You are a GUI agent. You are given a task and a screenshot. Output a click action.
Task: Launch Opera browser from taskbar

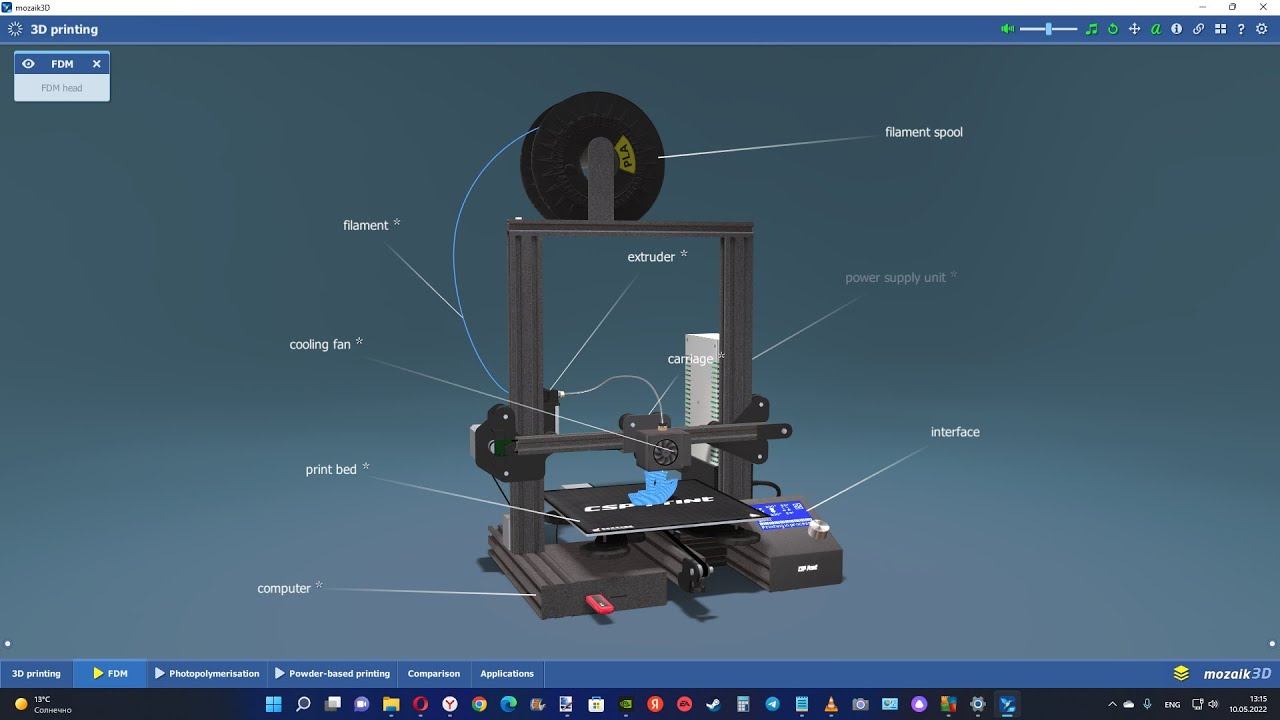(x=421, y=704)
